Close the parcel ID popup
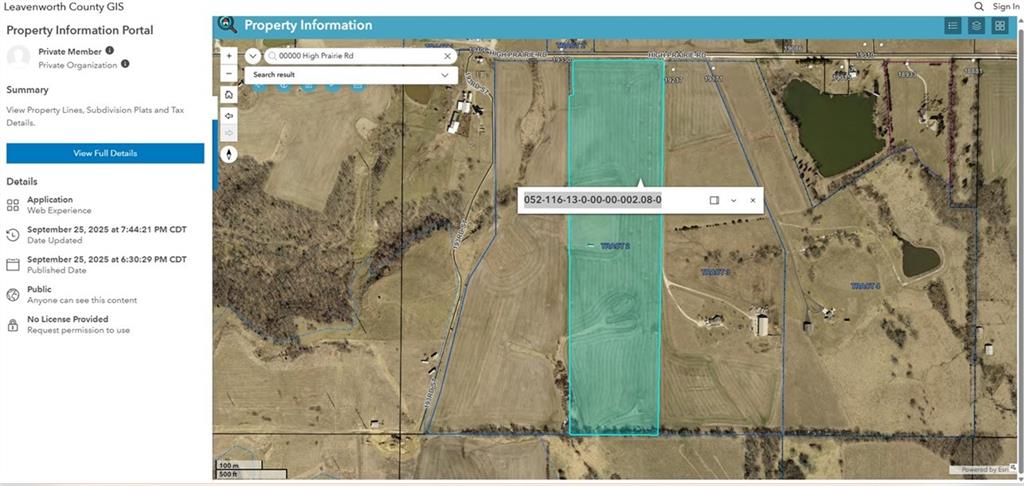The height and width of the screenshot is (486, 1024). 753,200
